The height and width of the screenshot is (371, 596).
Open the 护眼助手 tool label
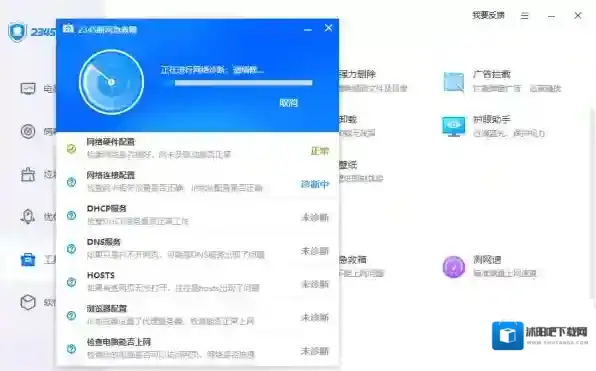tap(492, 119)
